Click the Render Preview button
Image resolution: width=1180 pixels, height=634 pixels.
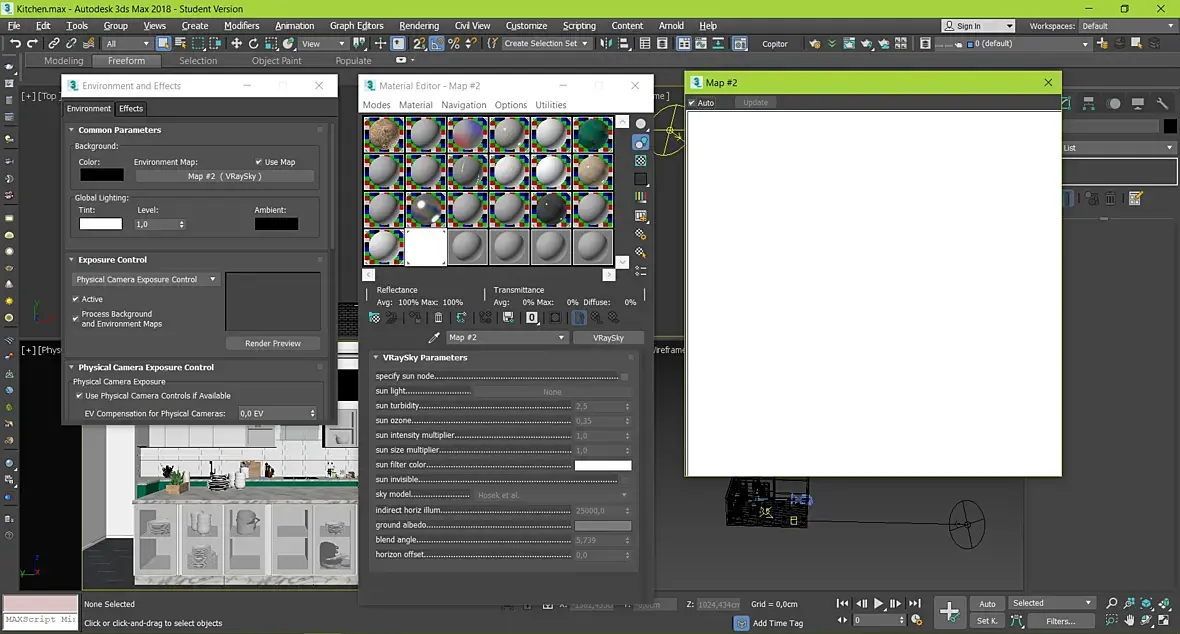(272, 343)
